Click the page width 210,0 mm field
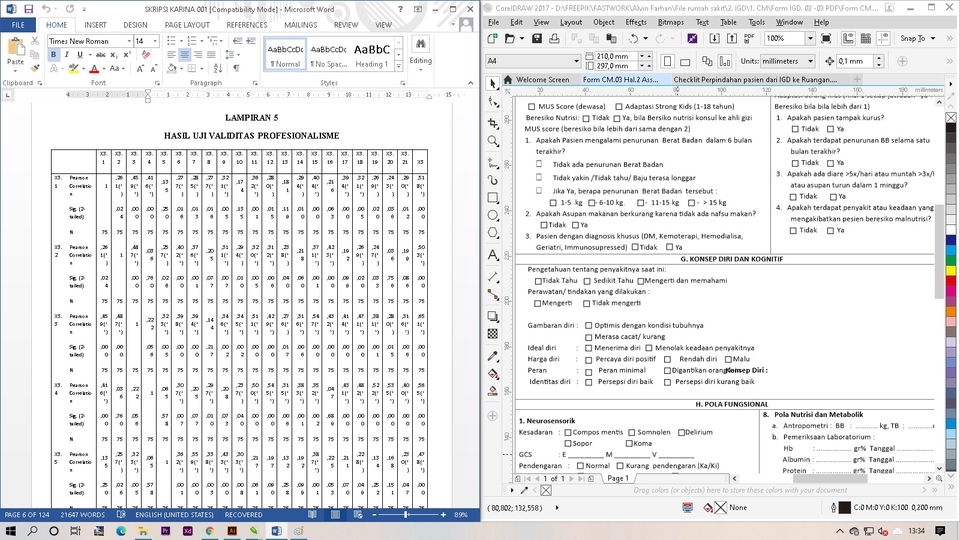The width and height of the screenshot is (960, 540). pyautogui.click(x=617, y=56)
